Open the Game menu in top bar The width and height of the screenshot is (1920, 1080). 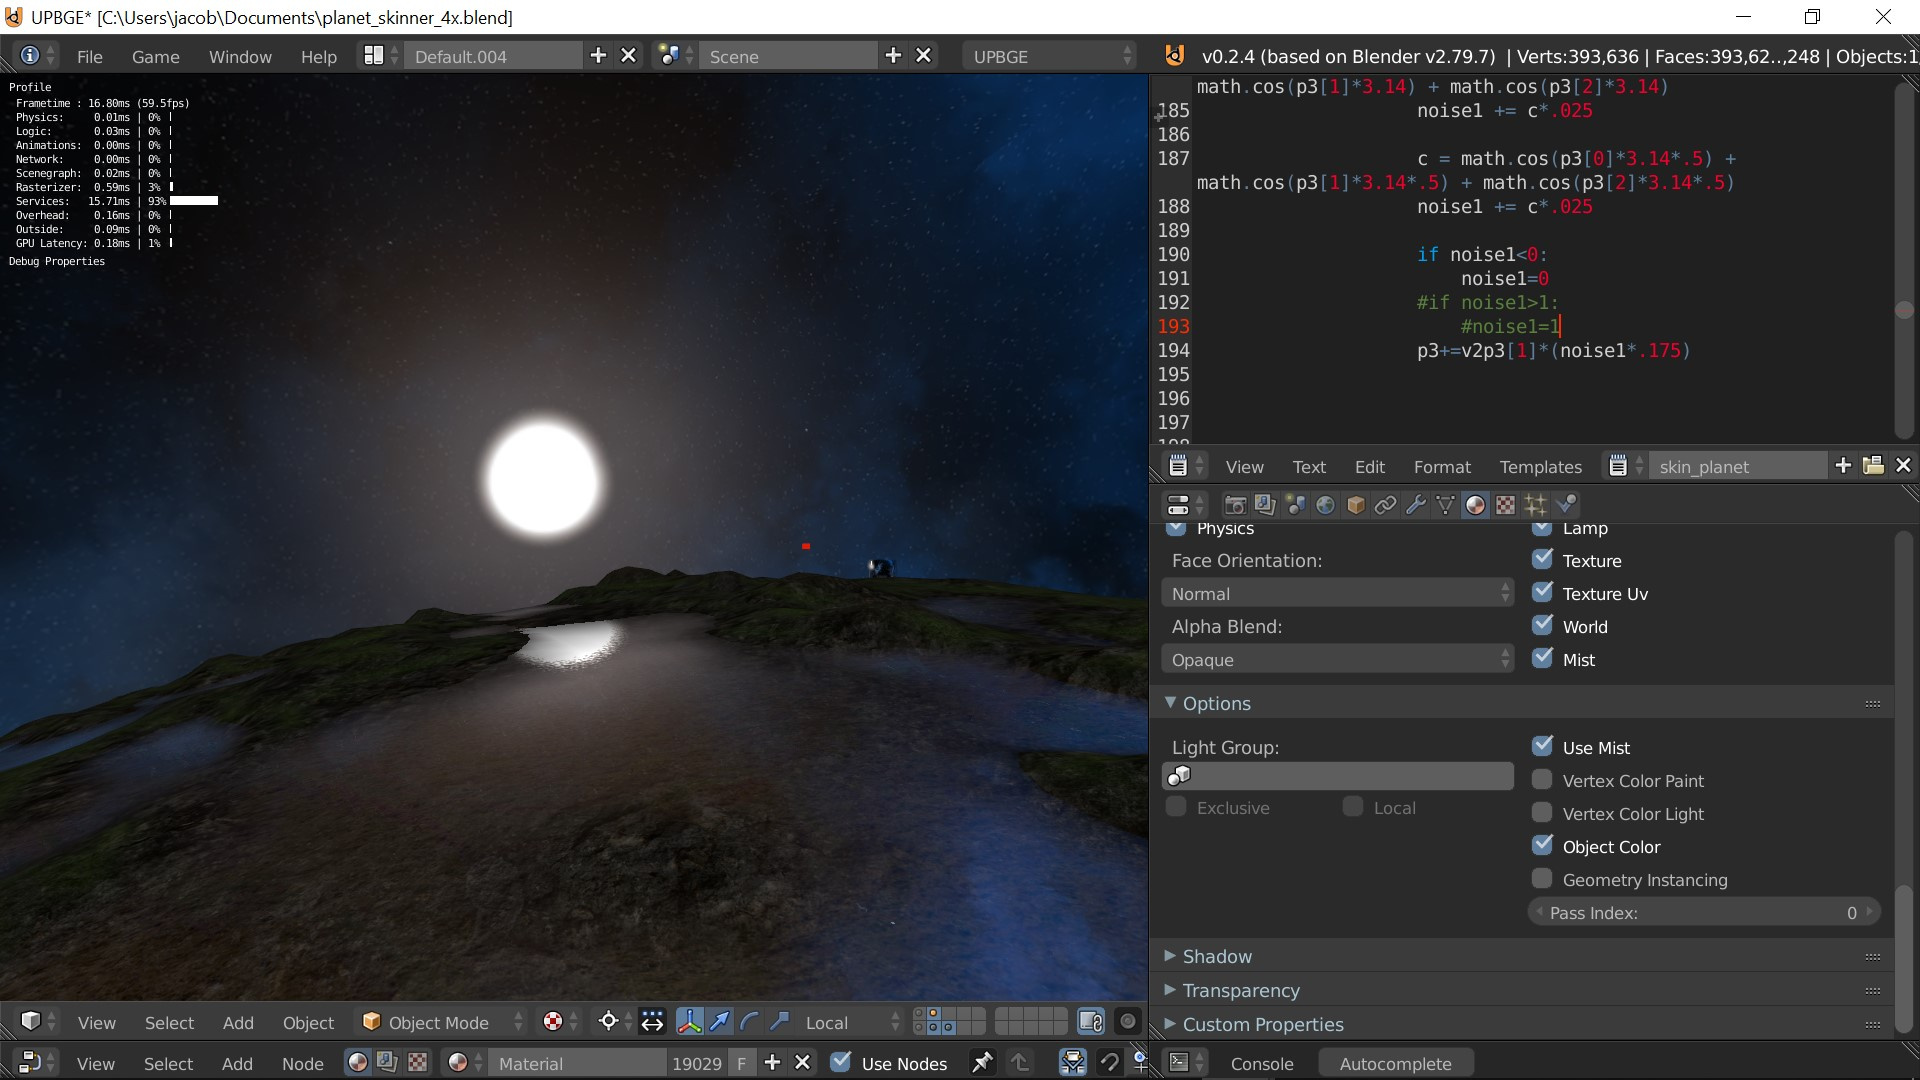tap(156, 57)
